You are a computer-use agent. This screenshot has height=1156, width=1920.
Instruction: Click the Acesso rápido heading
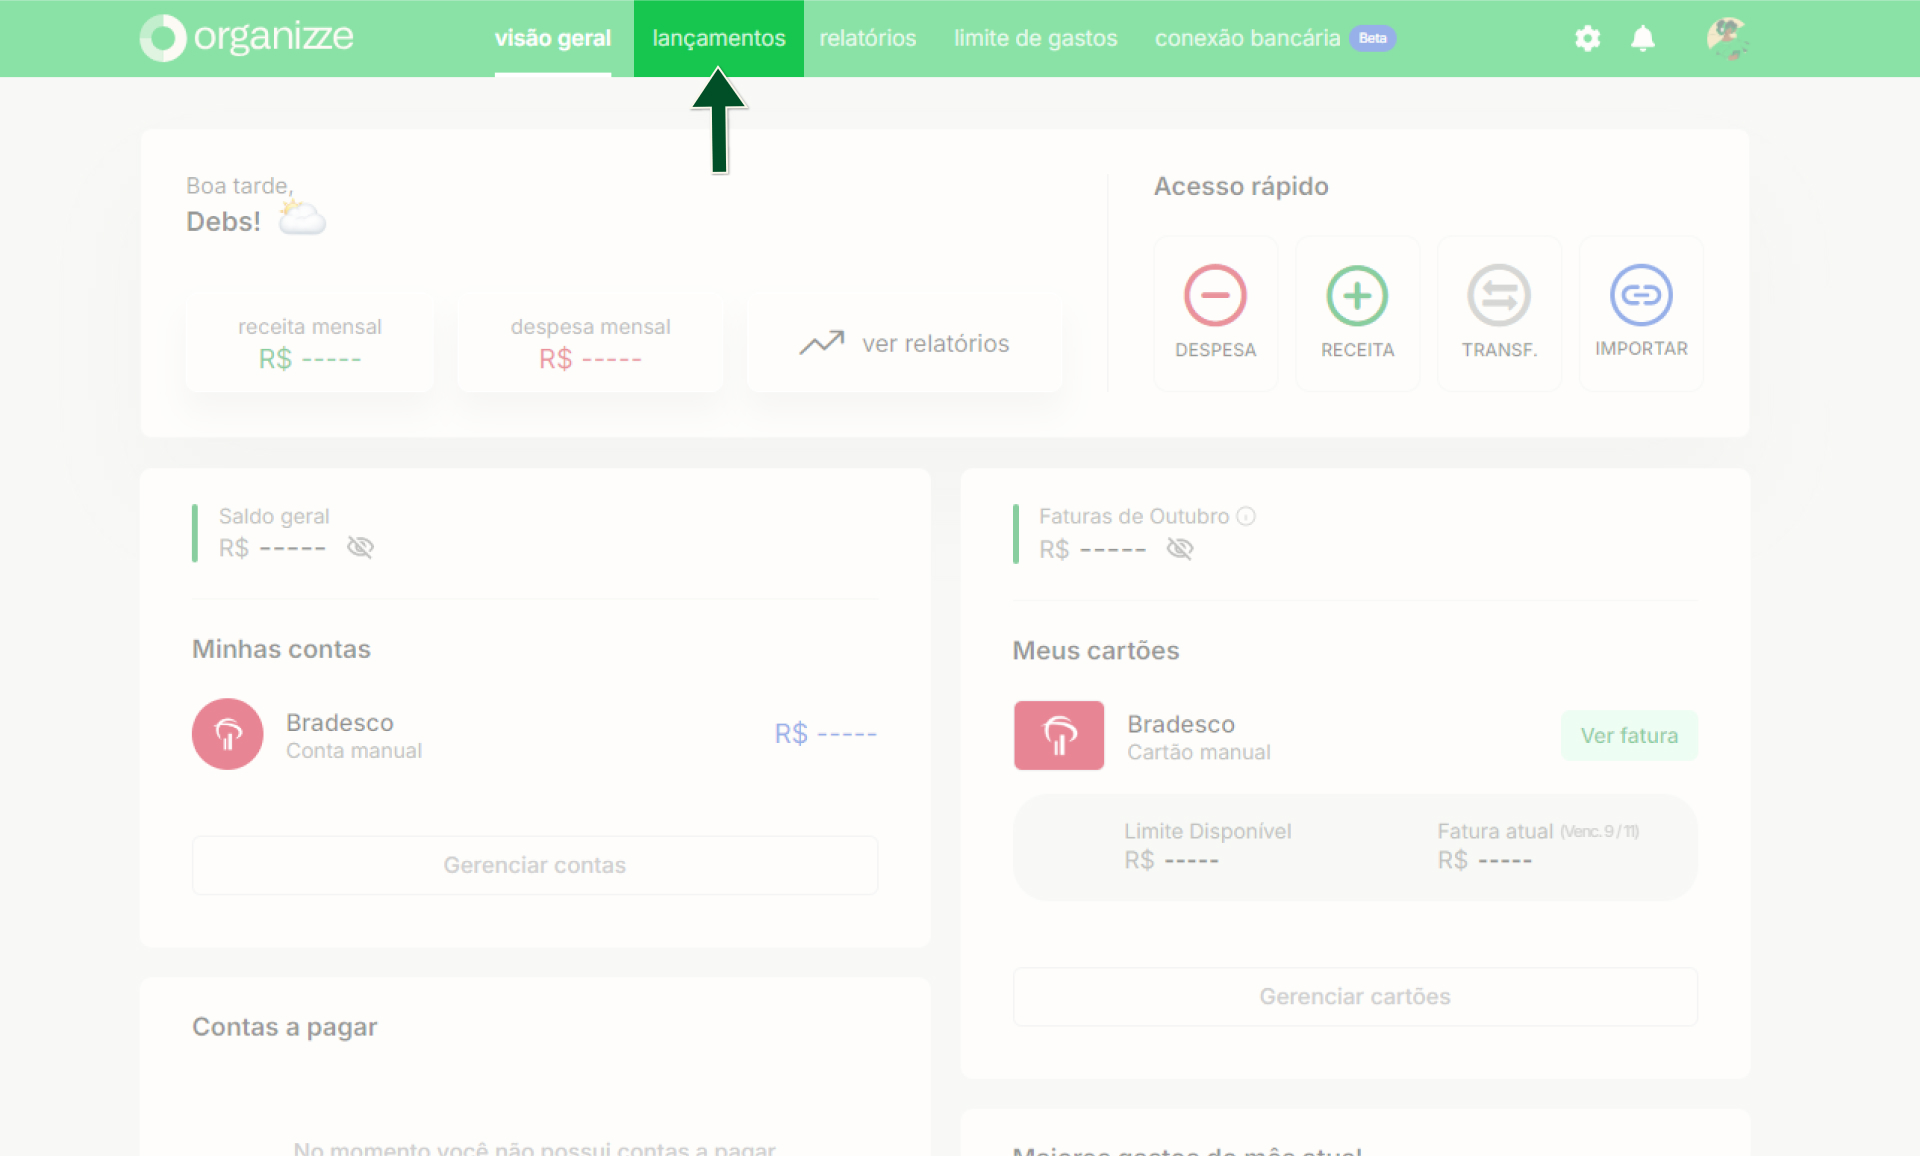(x=1241, y=186)
